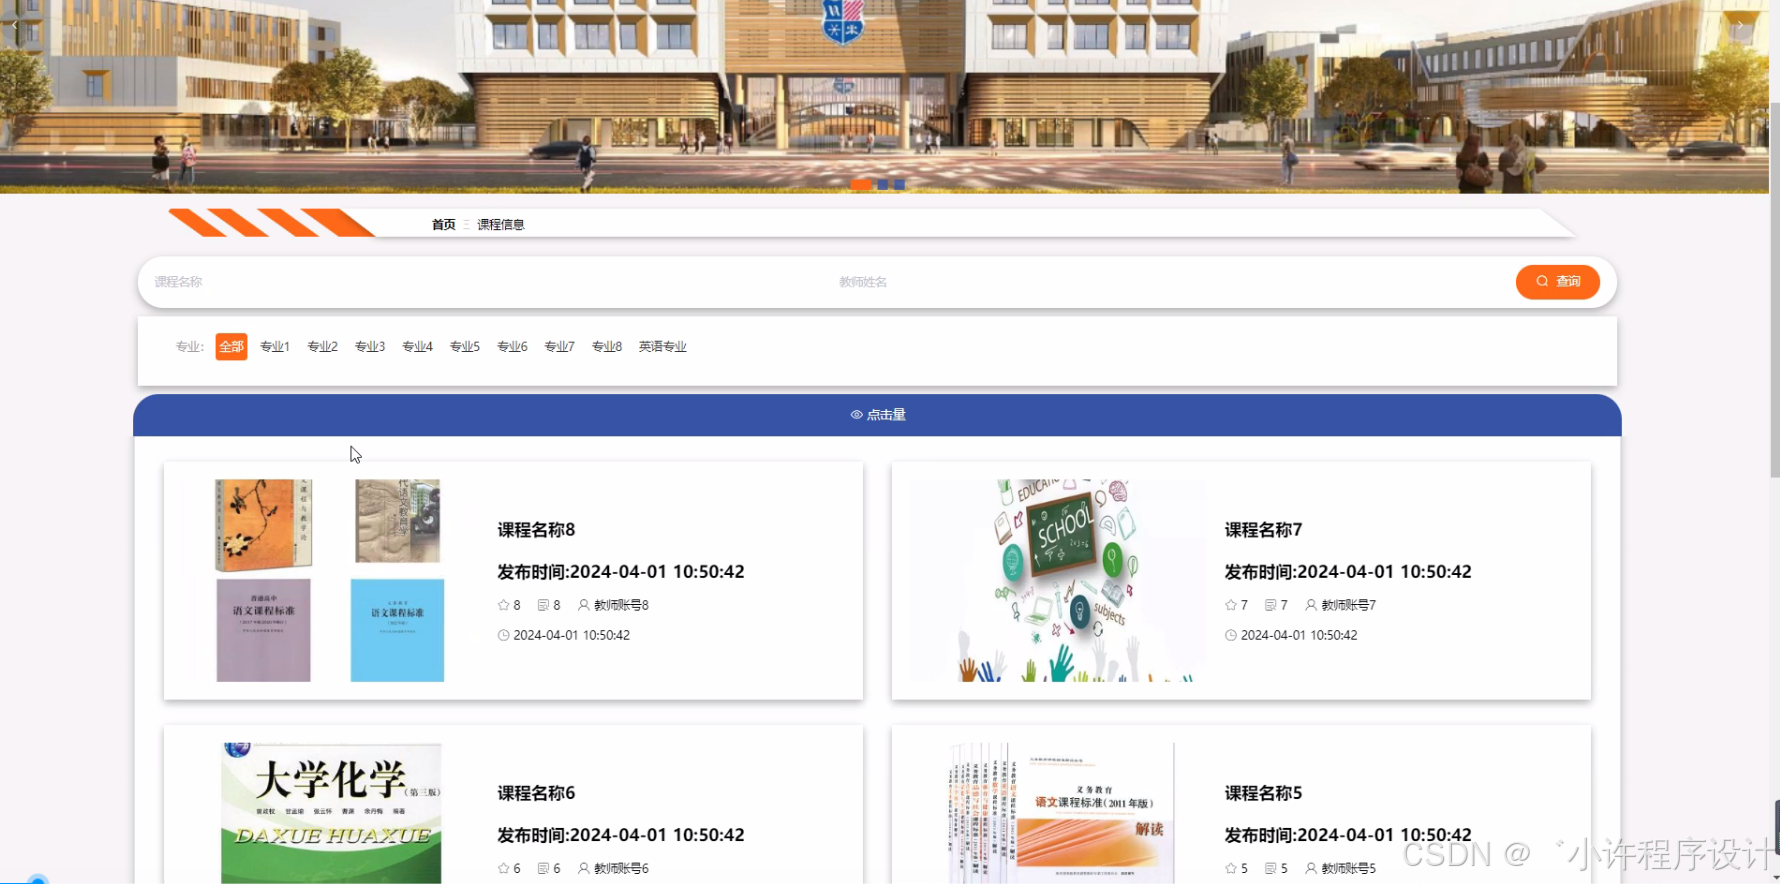
Task: Click the previous-slide arrow on the banner
Action: pos(15,24)
